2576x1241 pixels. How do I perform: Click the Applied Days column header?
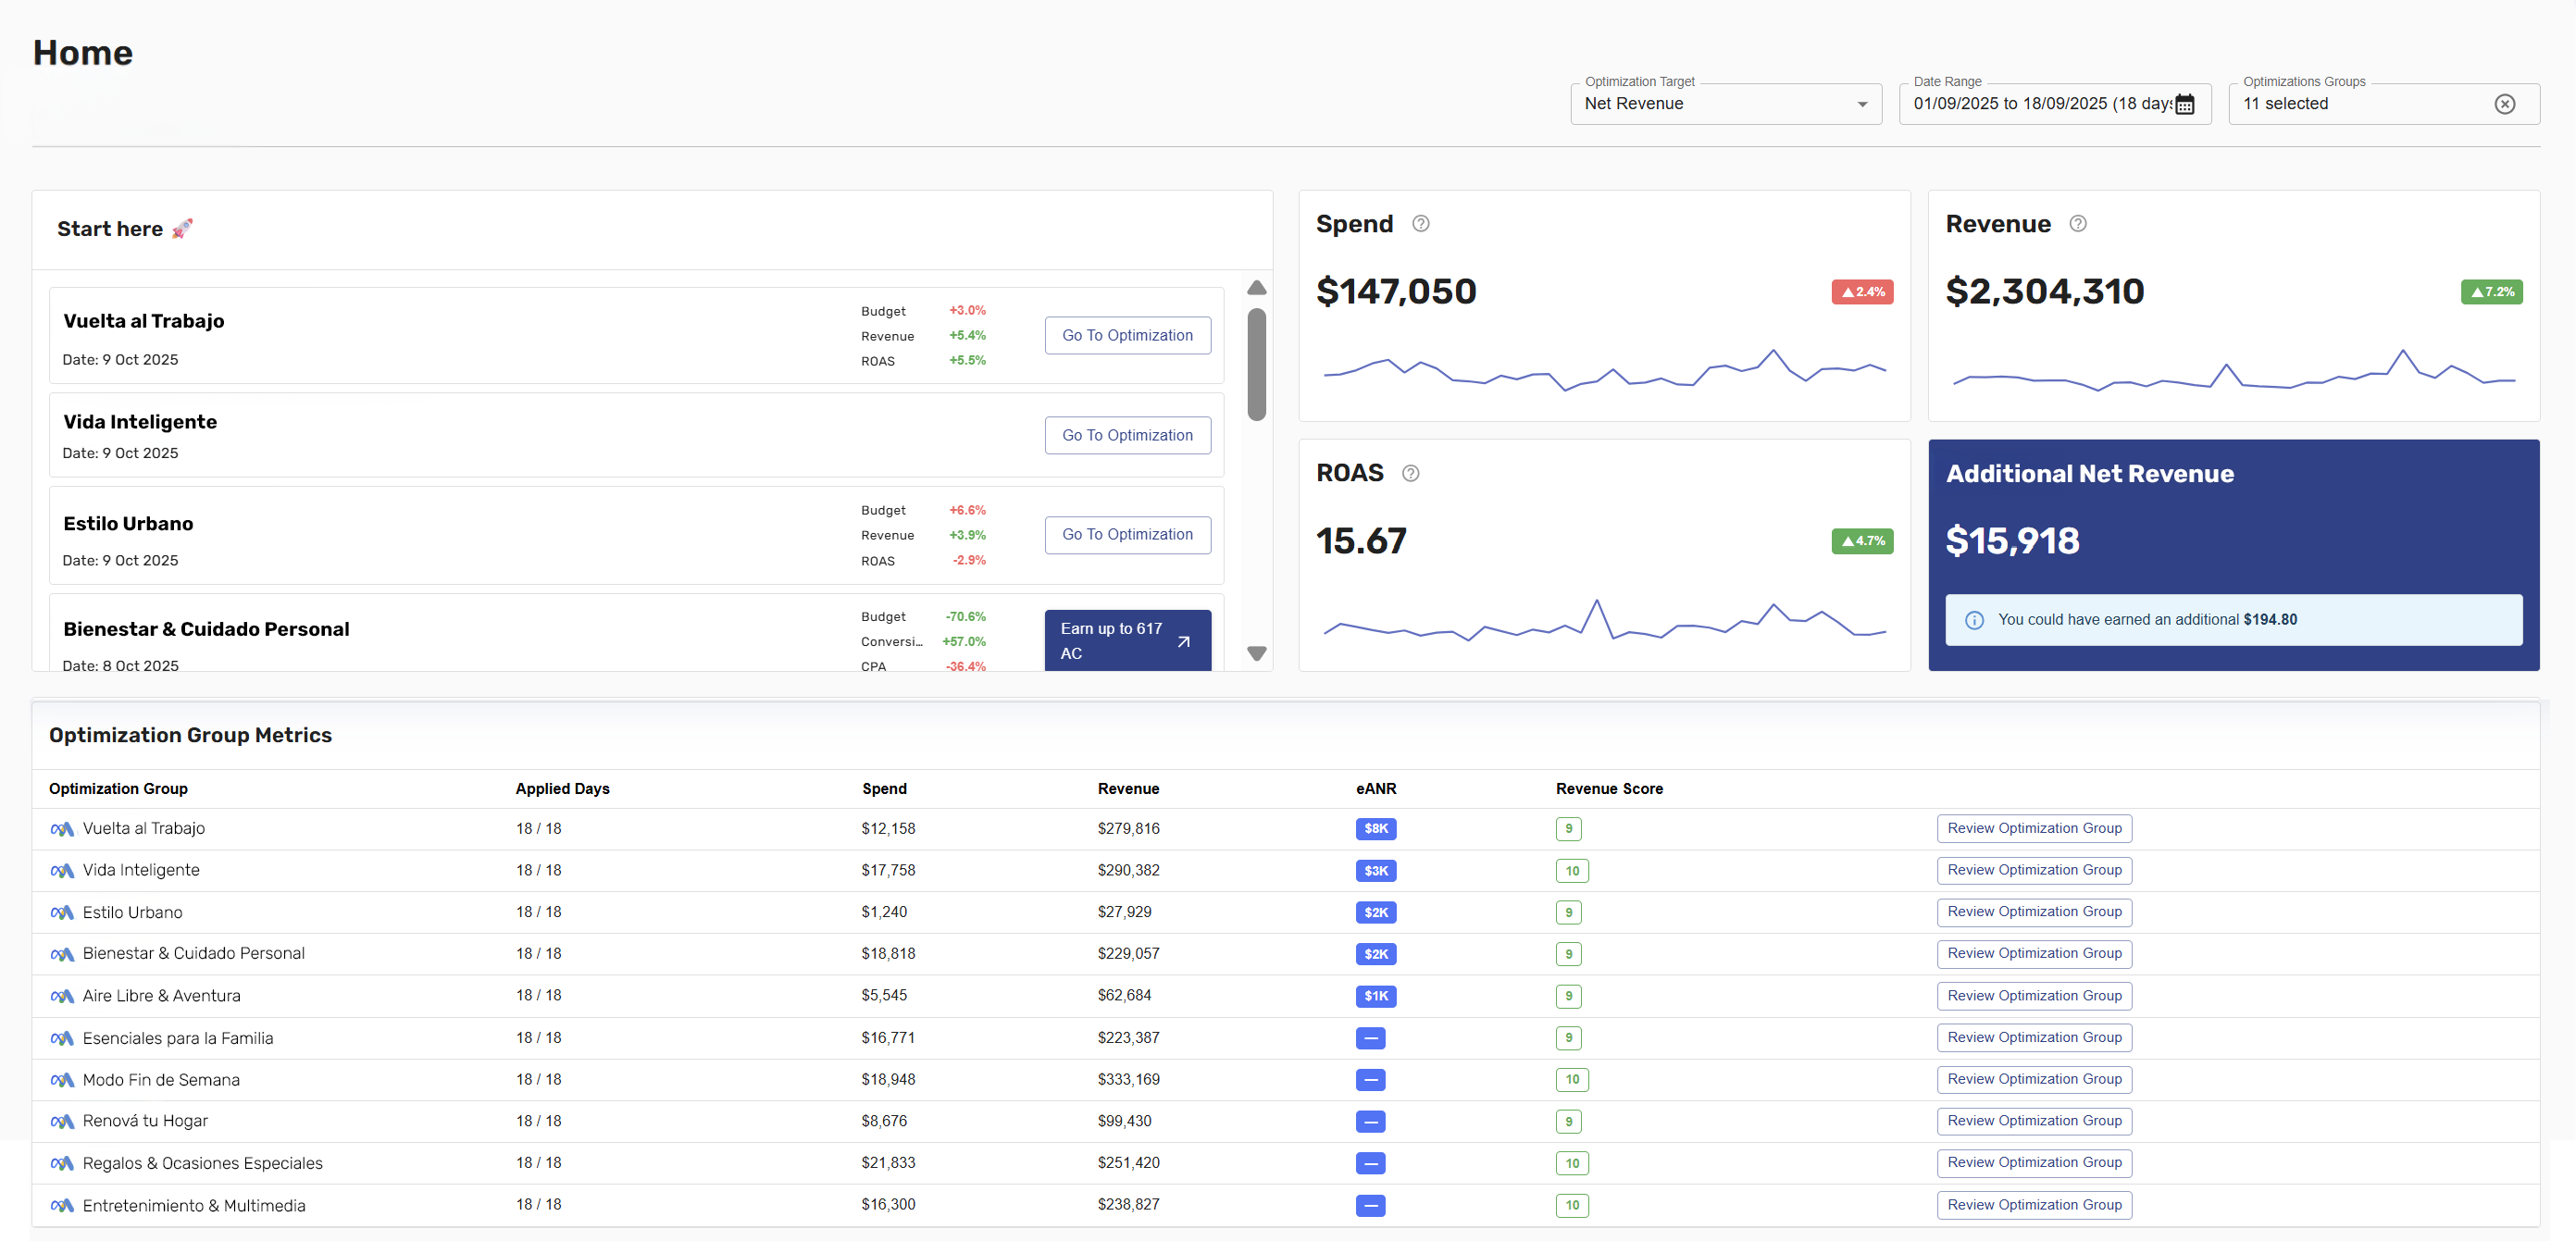[x=562, y=789]
